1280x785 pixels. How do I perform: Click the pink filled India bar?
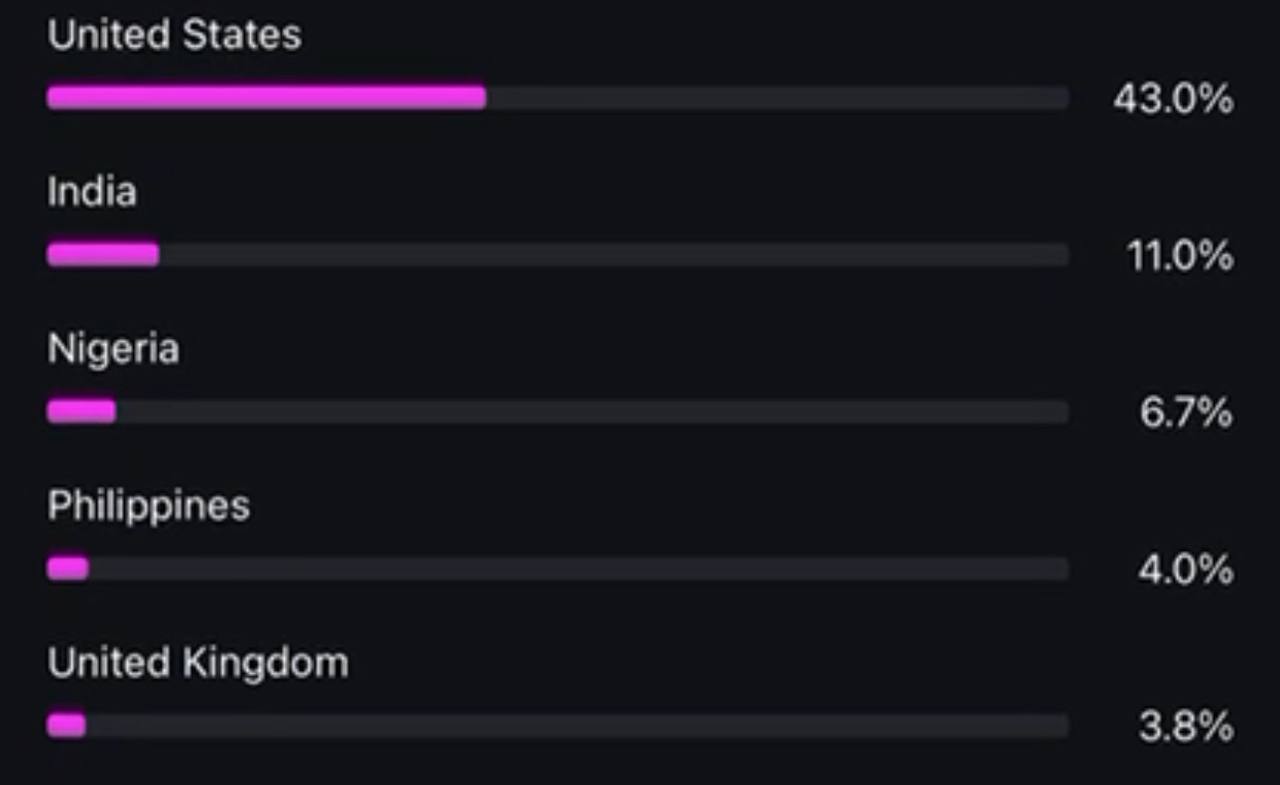(x=103, y=255)
